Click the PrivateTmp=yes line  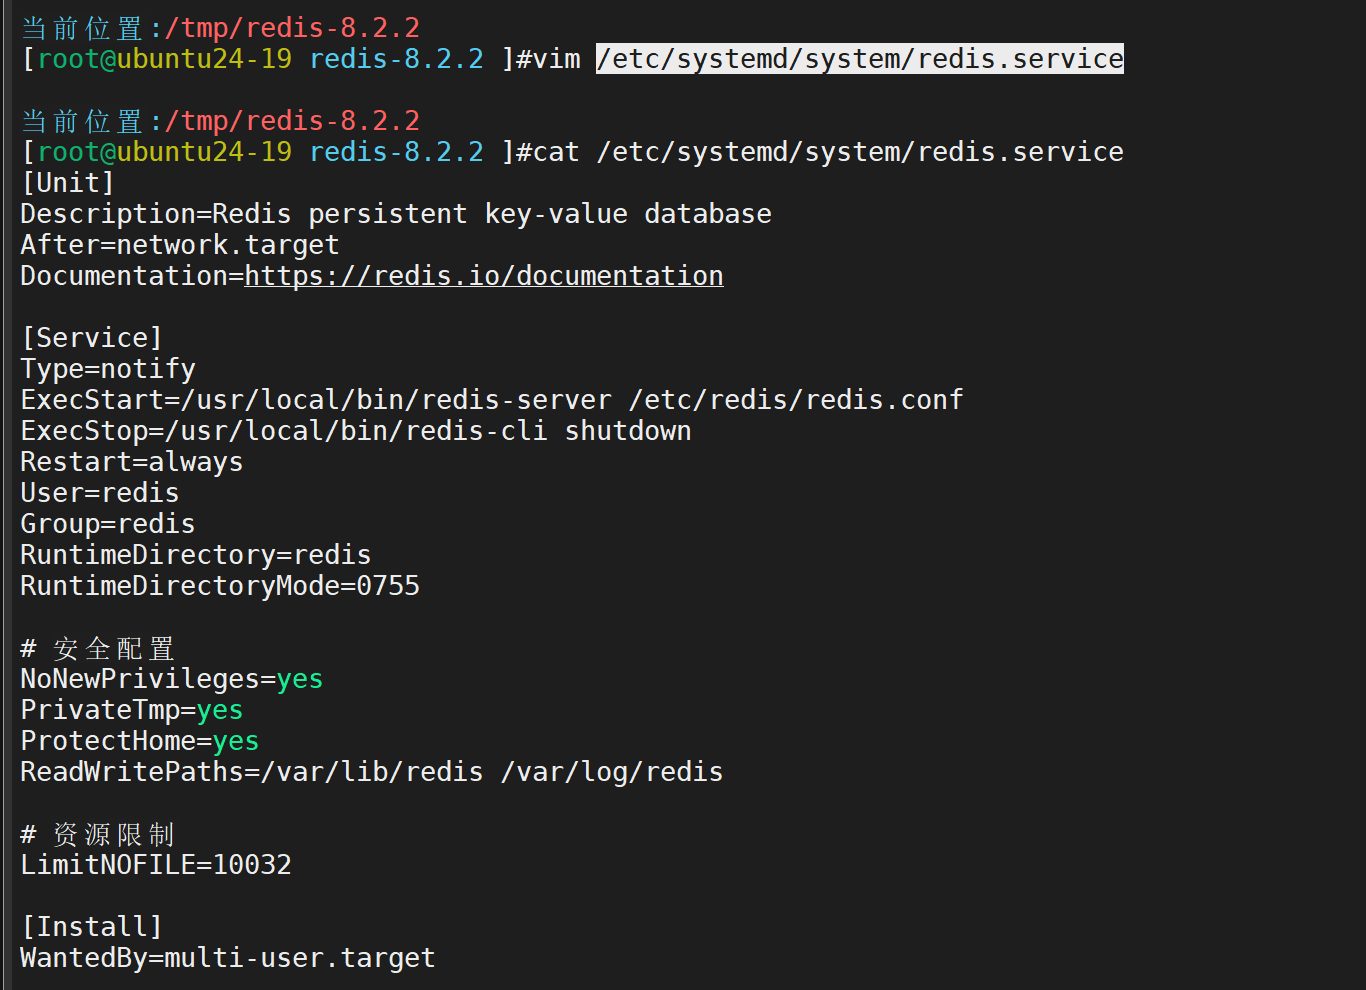tap(132, 710)
